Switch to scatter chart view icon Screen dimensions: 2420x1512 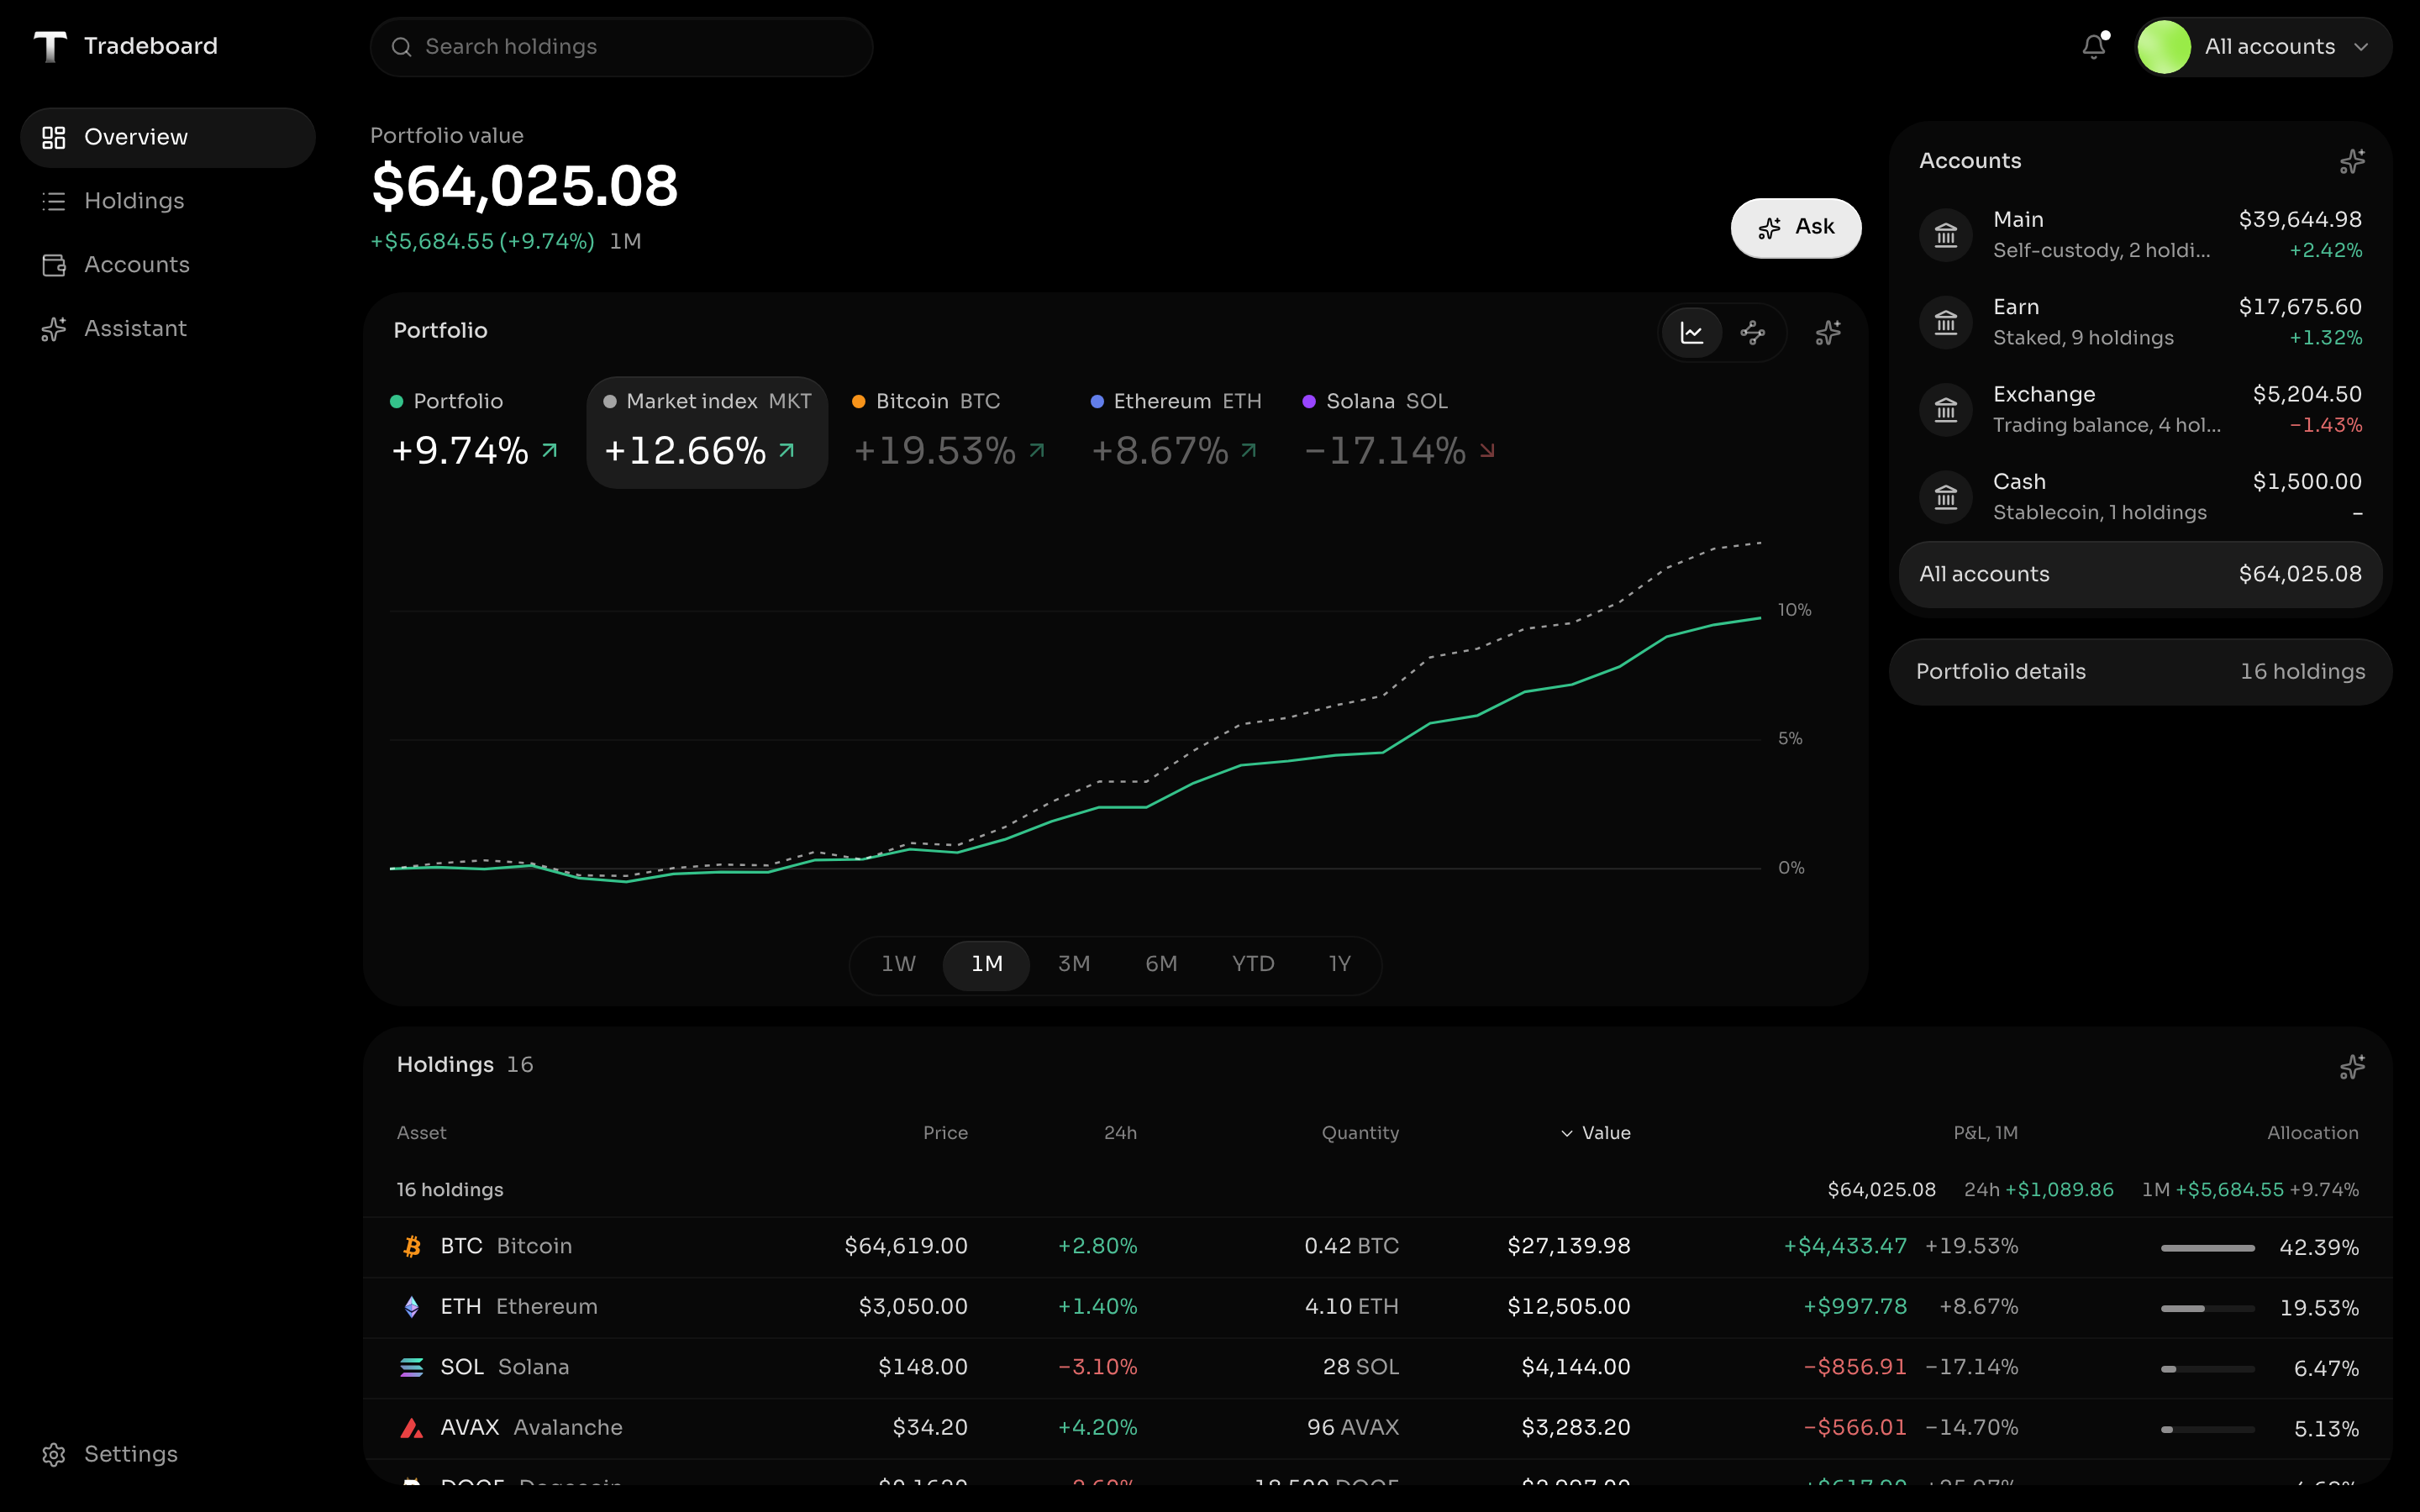(x=1753, y=333)
